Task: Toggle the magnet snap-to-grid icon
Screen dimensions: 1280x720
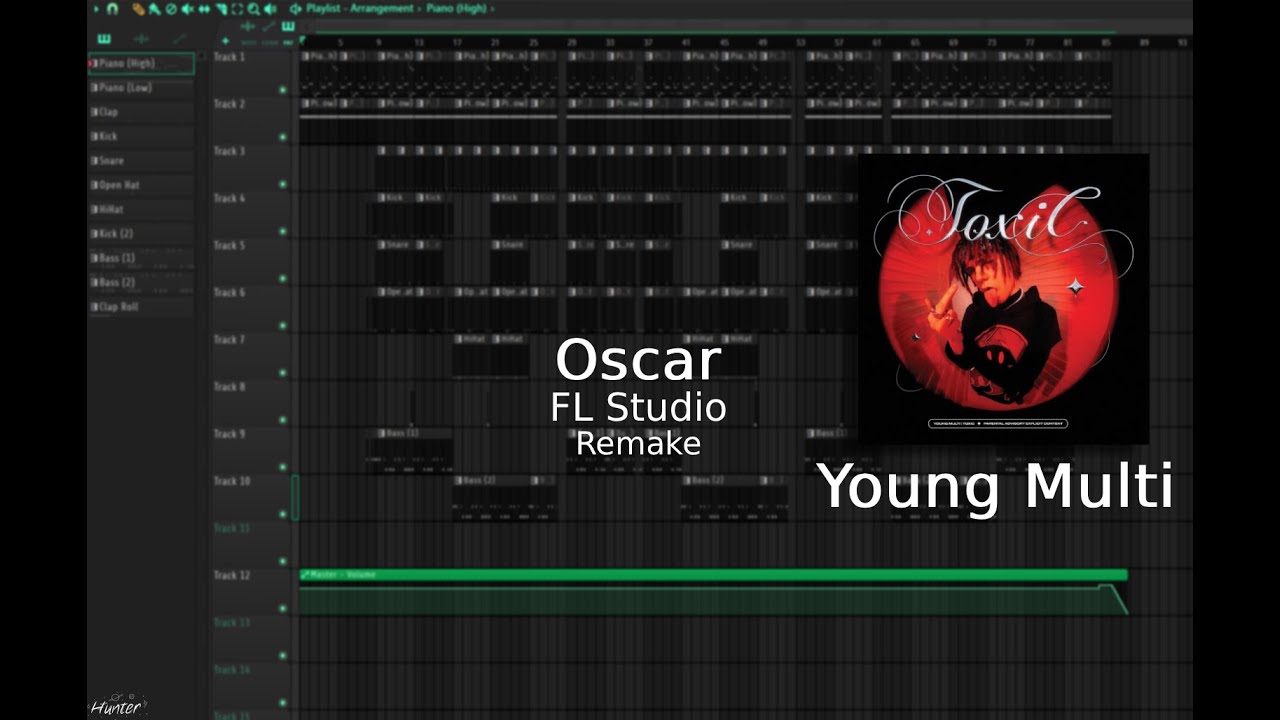Action: coord(112,9)
